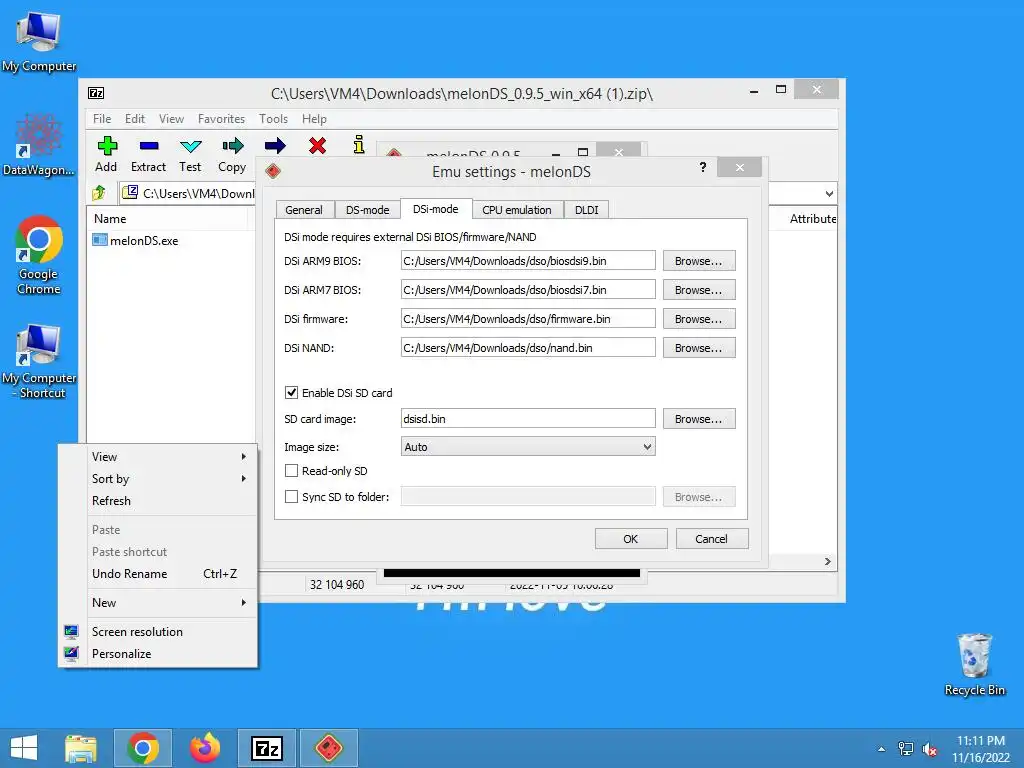Browse for DSi NAND file
1024x768 pixels.
click(699, 347)
